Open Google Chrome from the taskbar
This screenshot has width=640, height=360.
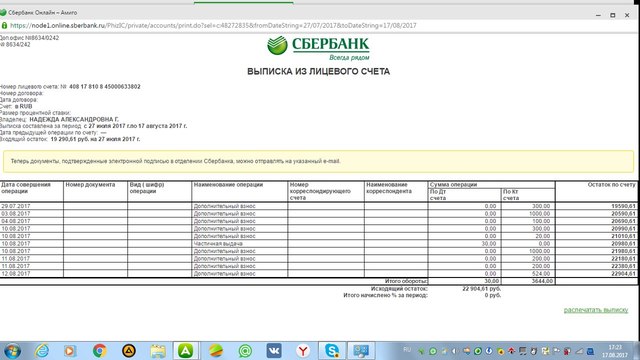pos(100,351)
